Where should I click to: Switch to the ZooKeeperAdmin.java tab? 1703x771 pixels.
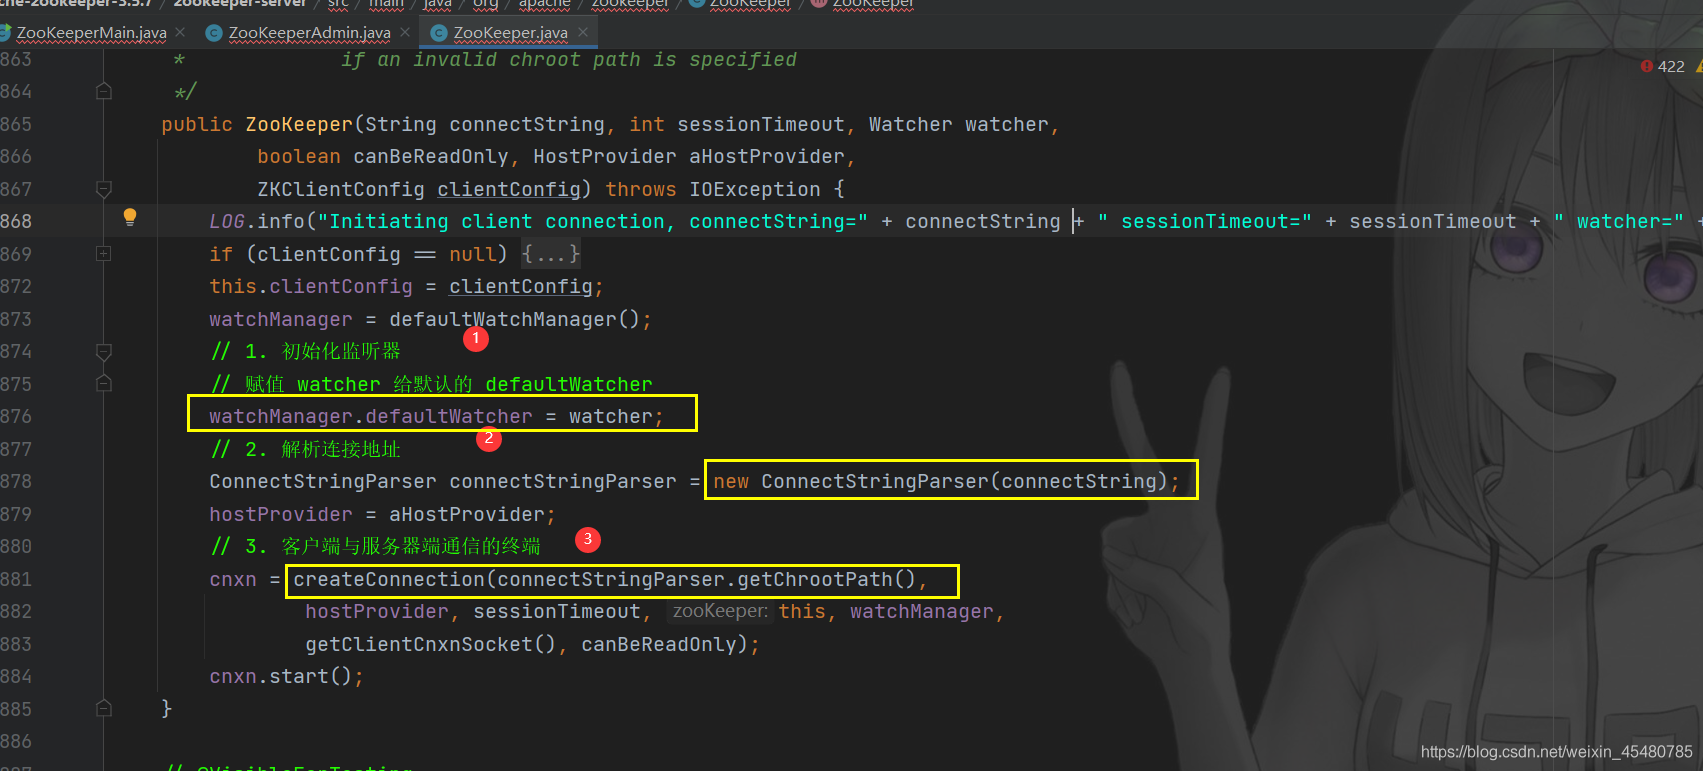pos(309,33)
